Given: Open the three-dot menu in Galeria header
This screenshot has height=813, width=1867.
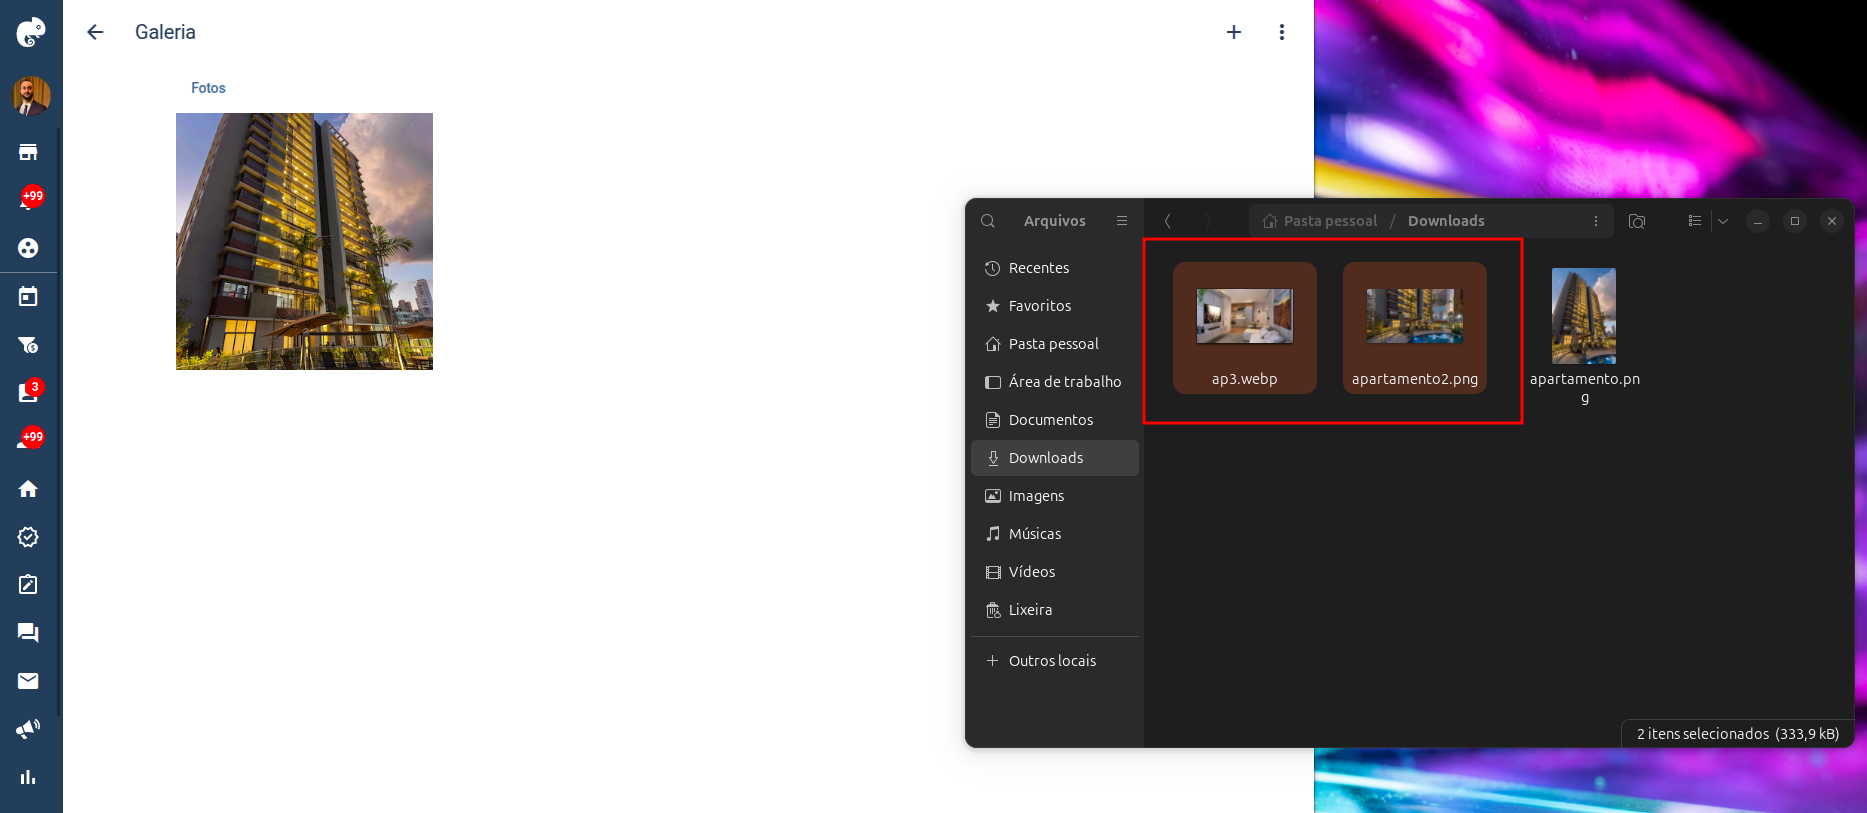Looking at the screenshot, I should 1282,32.
